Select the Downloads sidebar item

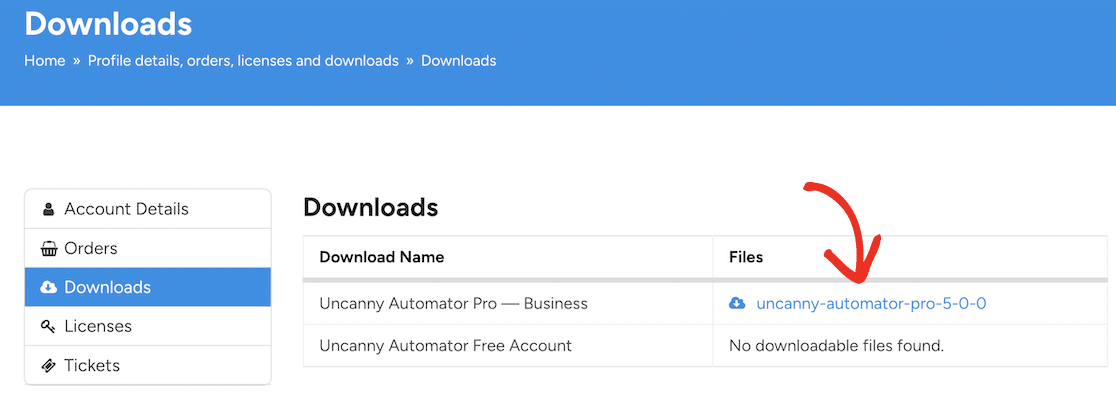click(107, 287)
